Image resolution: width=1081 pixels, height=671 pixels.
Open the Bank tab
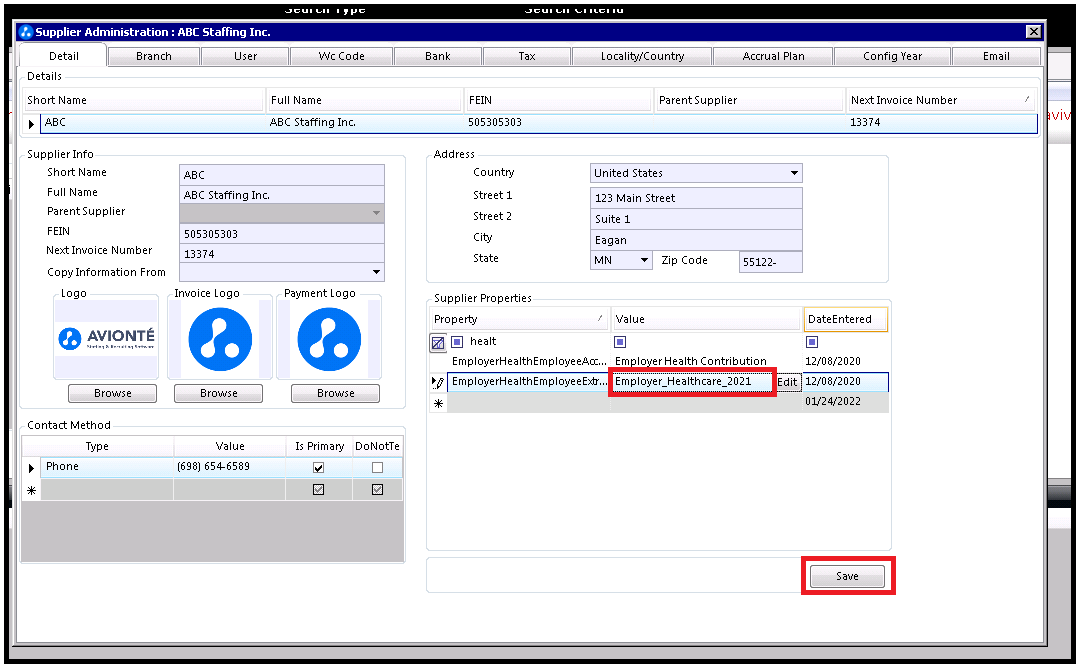click(438, 57)
